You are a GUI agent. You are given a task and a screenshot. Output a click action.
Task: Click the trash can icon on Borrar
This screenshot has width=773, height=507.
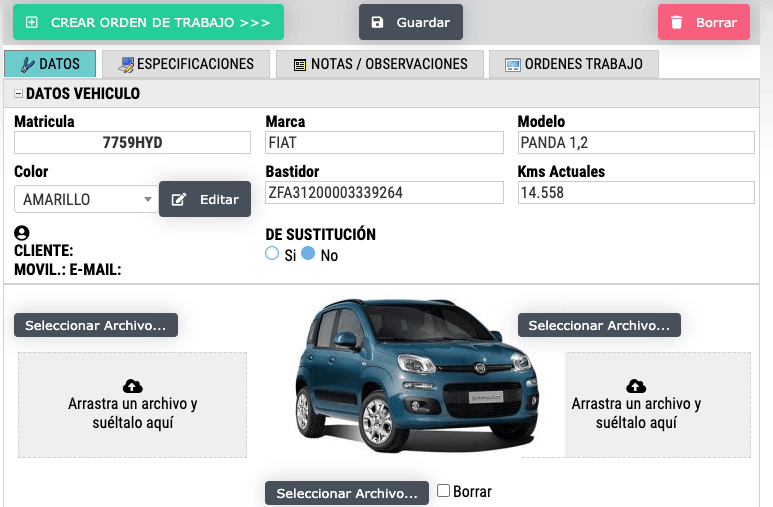[x=677, y=22]
